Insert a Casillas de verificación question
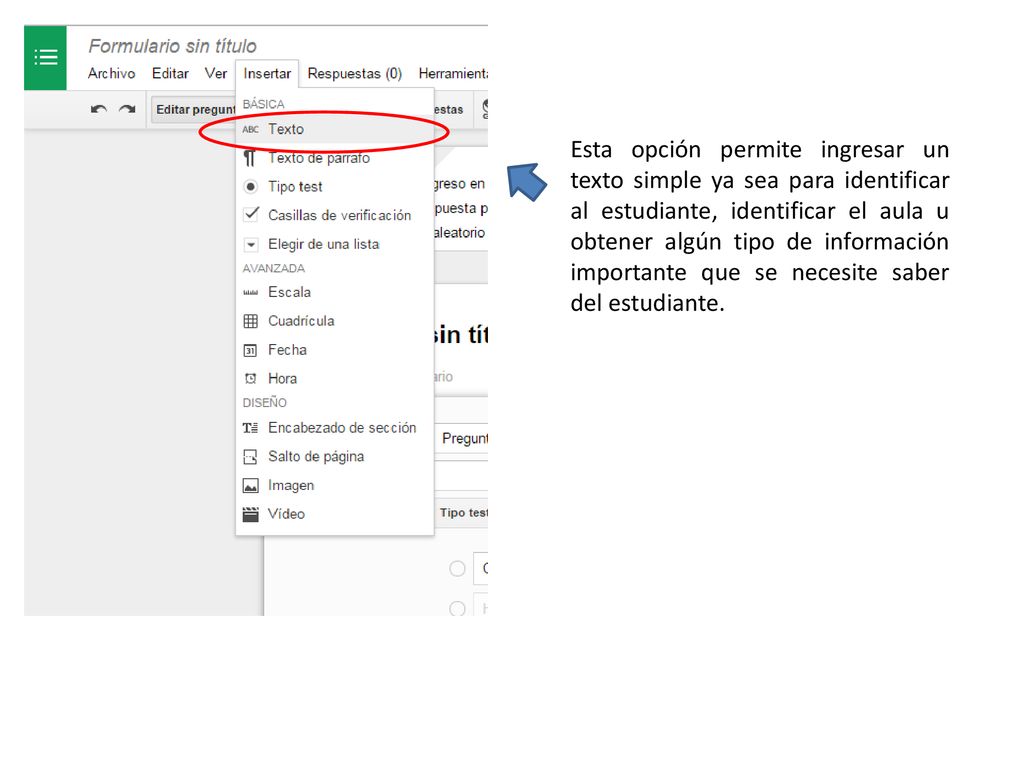 tap(335, 216)
